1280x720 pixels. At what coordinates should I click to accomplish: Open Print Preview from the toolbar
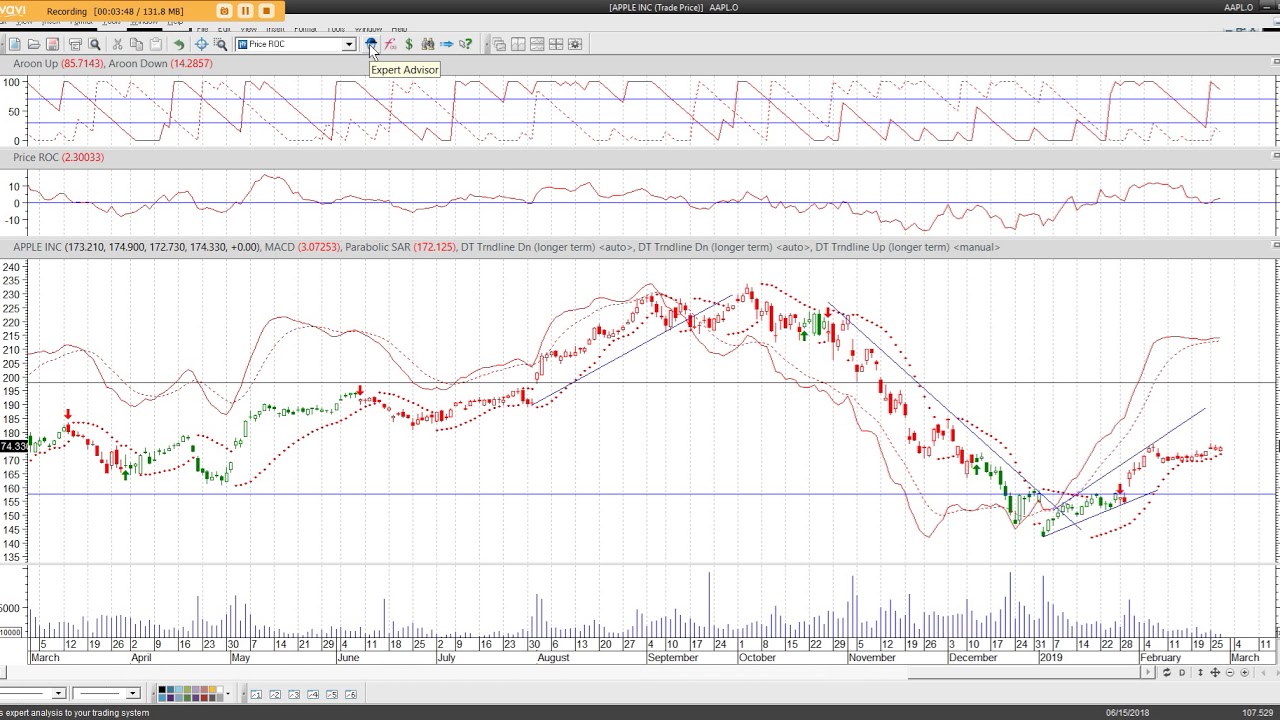95,44
